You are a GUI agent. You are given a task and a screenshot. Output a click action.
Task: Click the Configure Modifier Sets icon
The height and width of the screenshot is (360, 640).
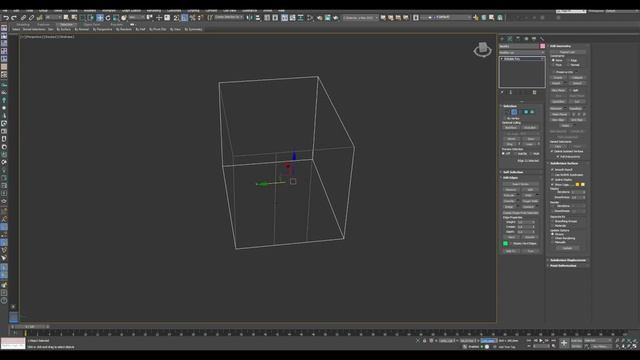click(534, 92)
